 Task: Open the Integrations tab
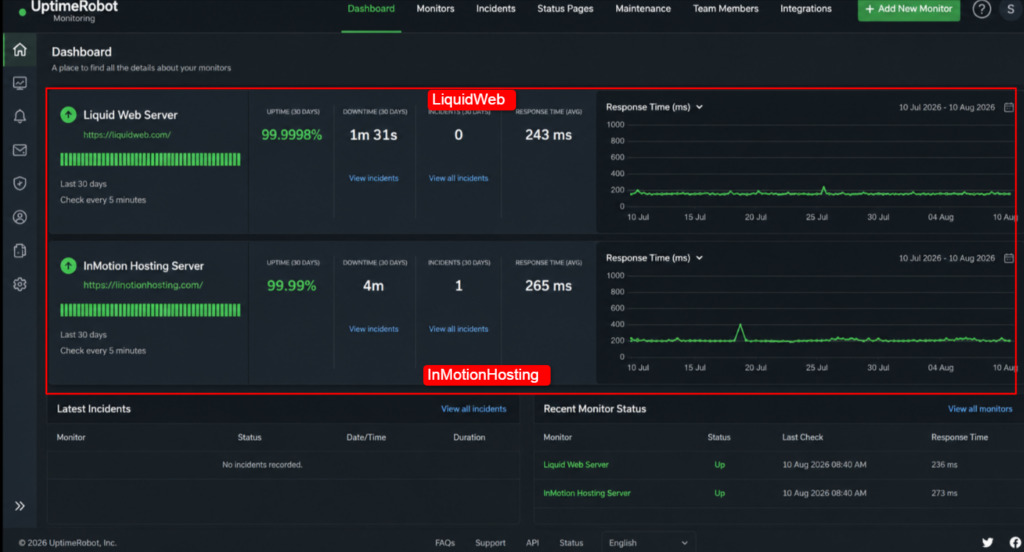(x=806, y=9)
